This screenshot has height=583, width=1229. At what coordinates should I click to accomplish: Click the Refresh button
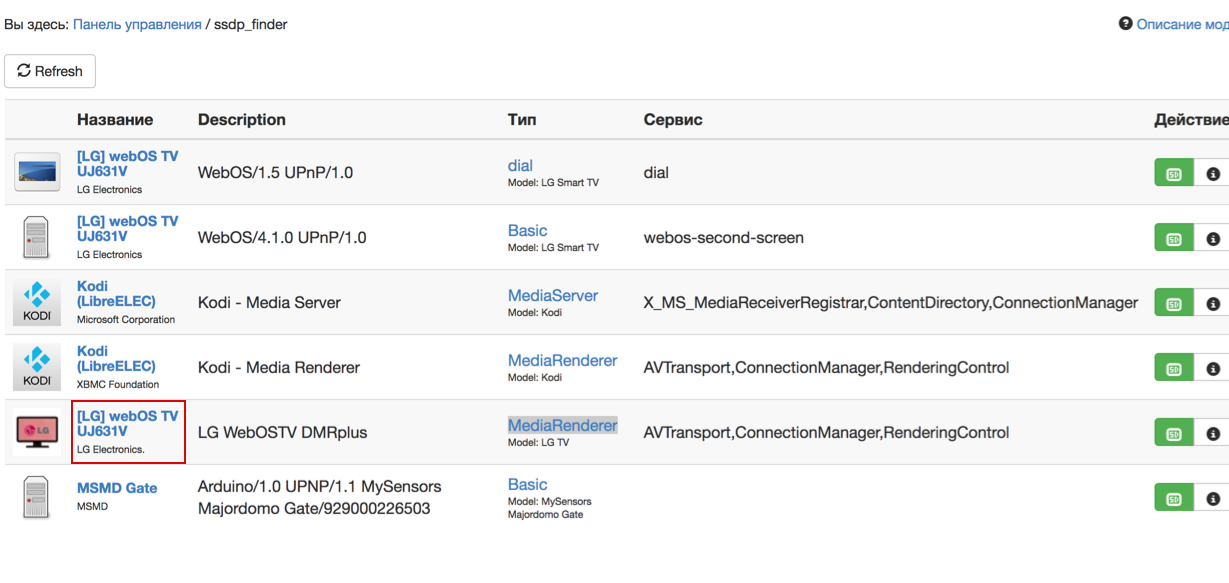coord(50,71)
